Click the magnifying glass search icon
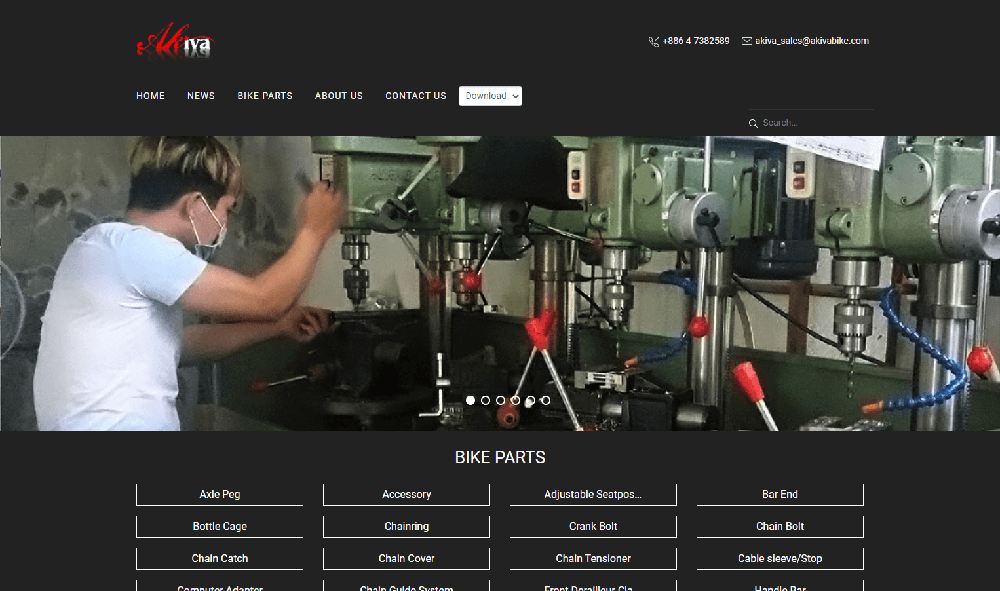Image resolution: width=1000 pixels, height=591 pixels. (753, 123)
